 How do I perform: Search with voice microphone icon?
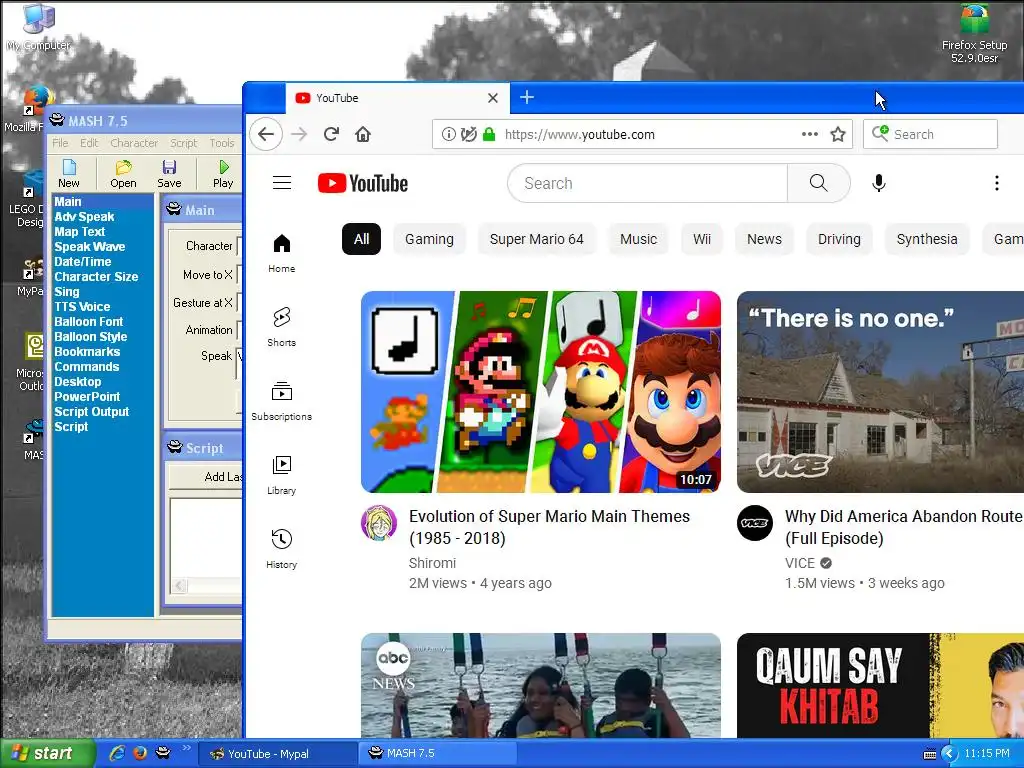(x=879, y=184)
